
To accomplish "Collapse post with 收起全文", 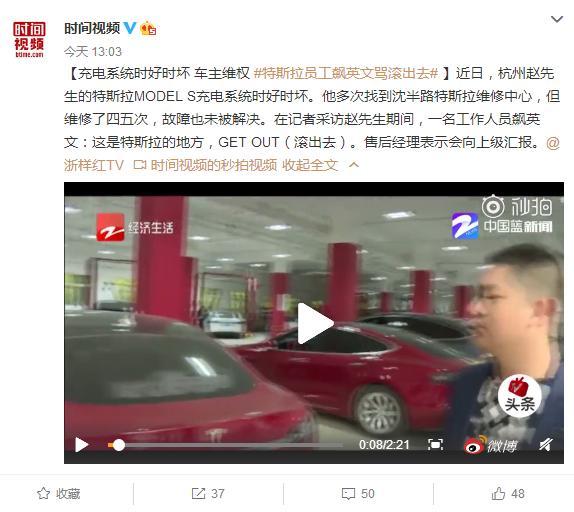I will [x=310, y=165].
